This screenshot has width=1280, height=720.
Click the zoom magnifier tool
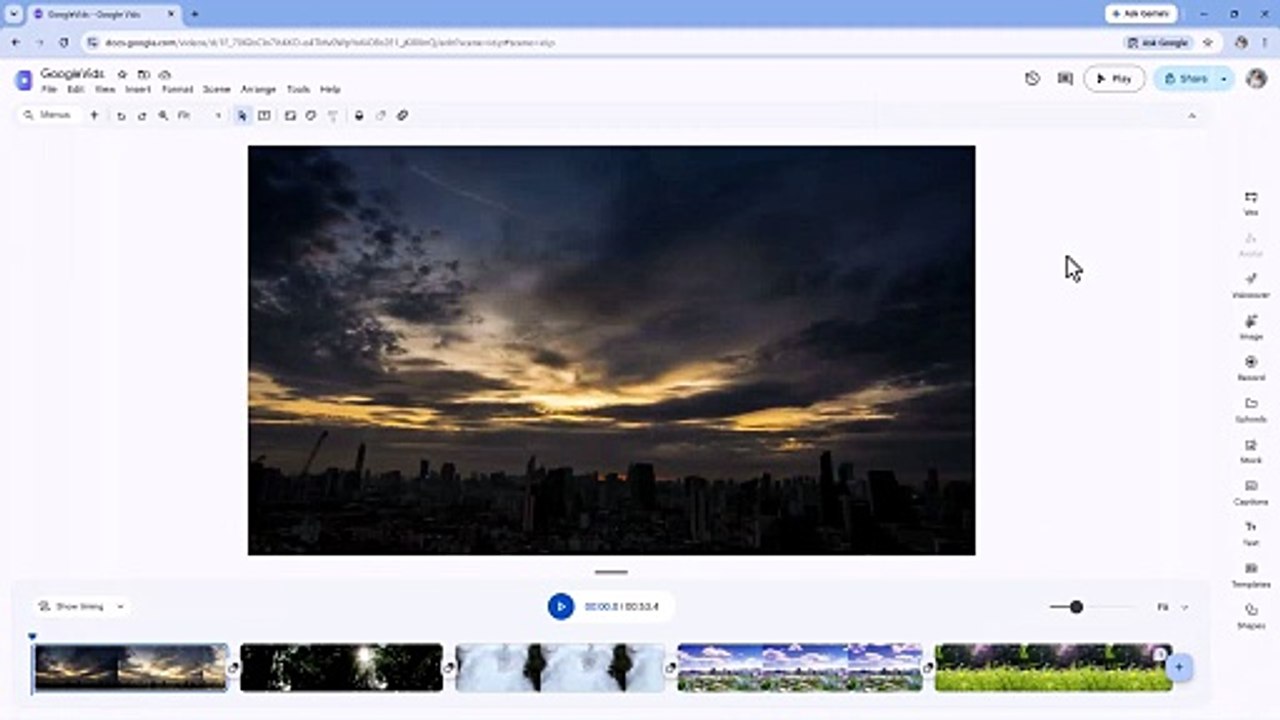pyautogui.click(x=163, y=116)
